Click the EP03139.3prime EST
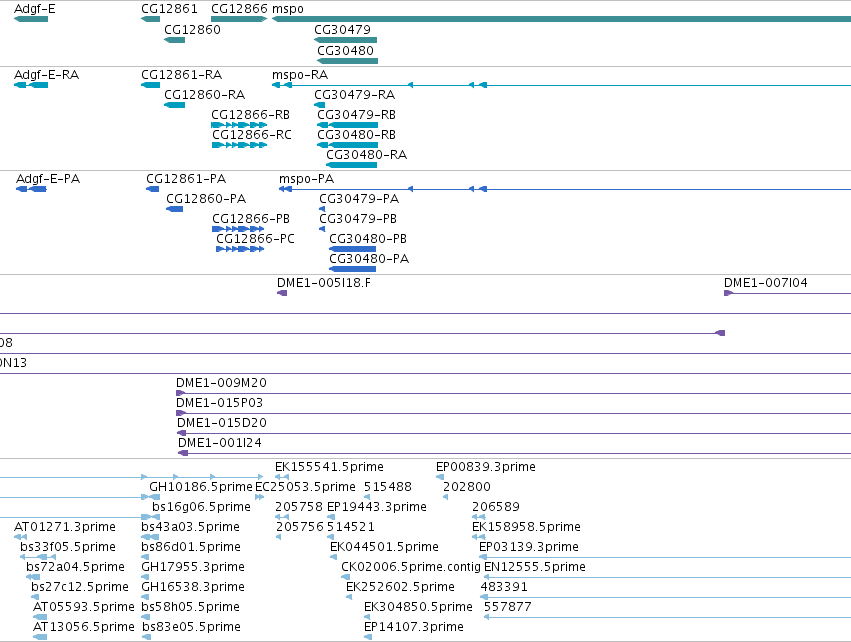This screenshot has width=851, height=642. point(665,557)
